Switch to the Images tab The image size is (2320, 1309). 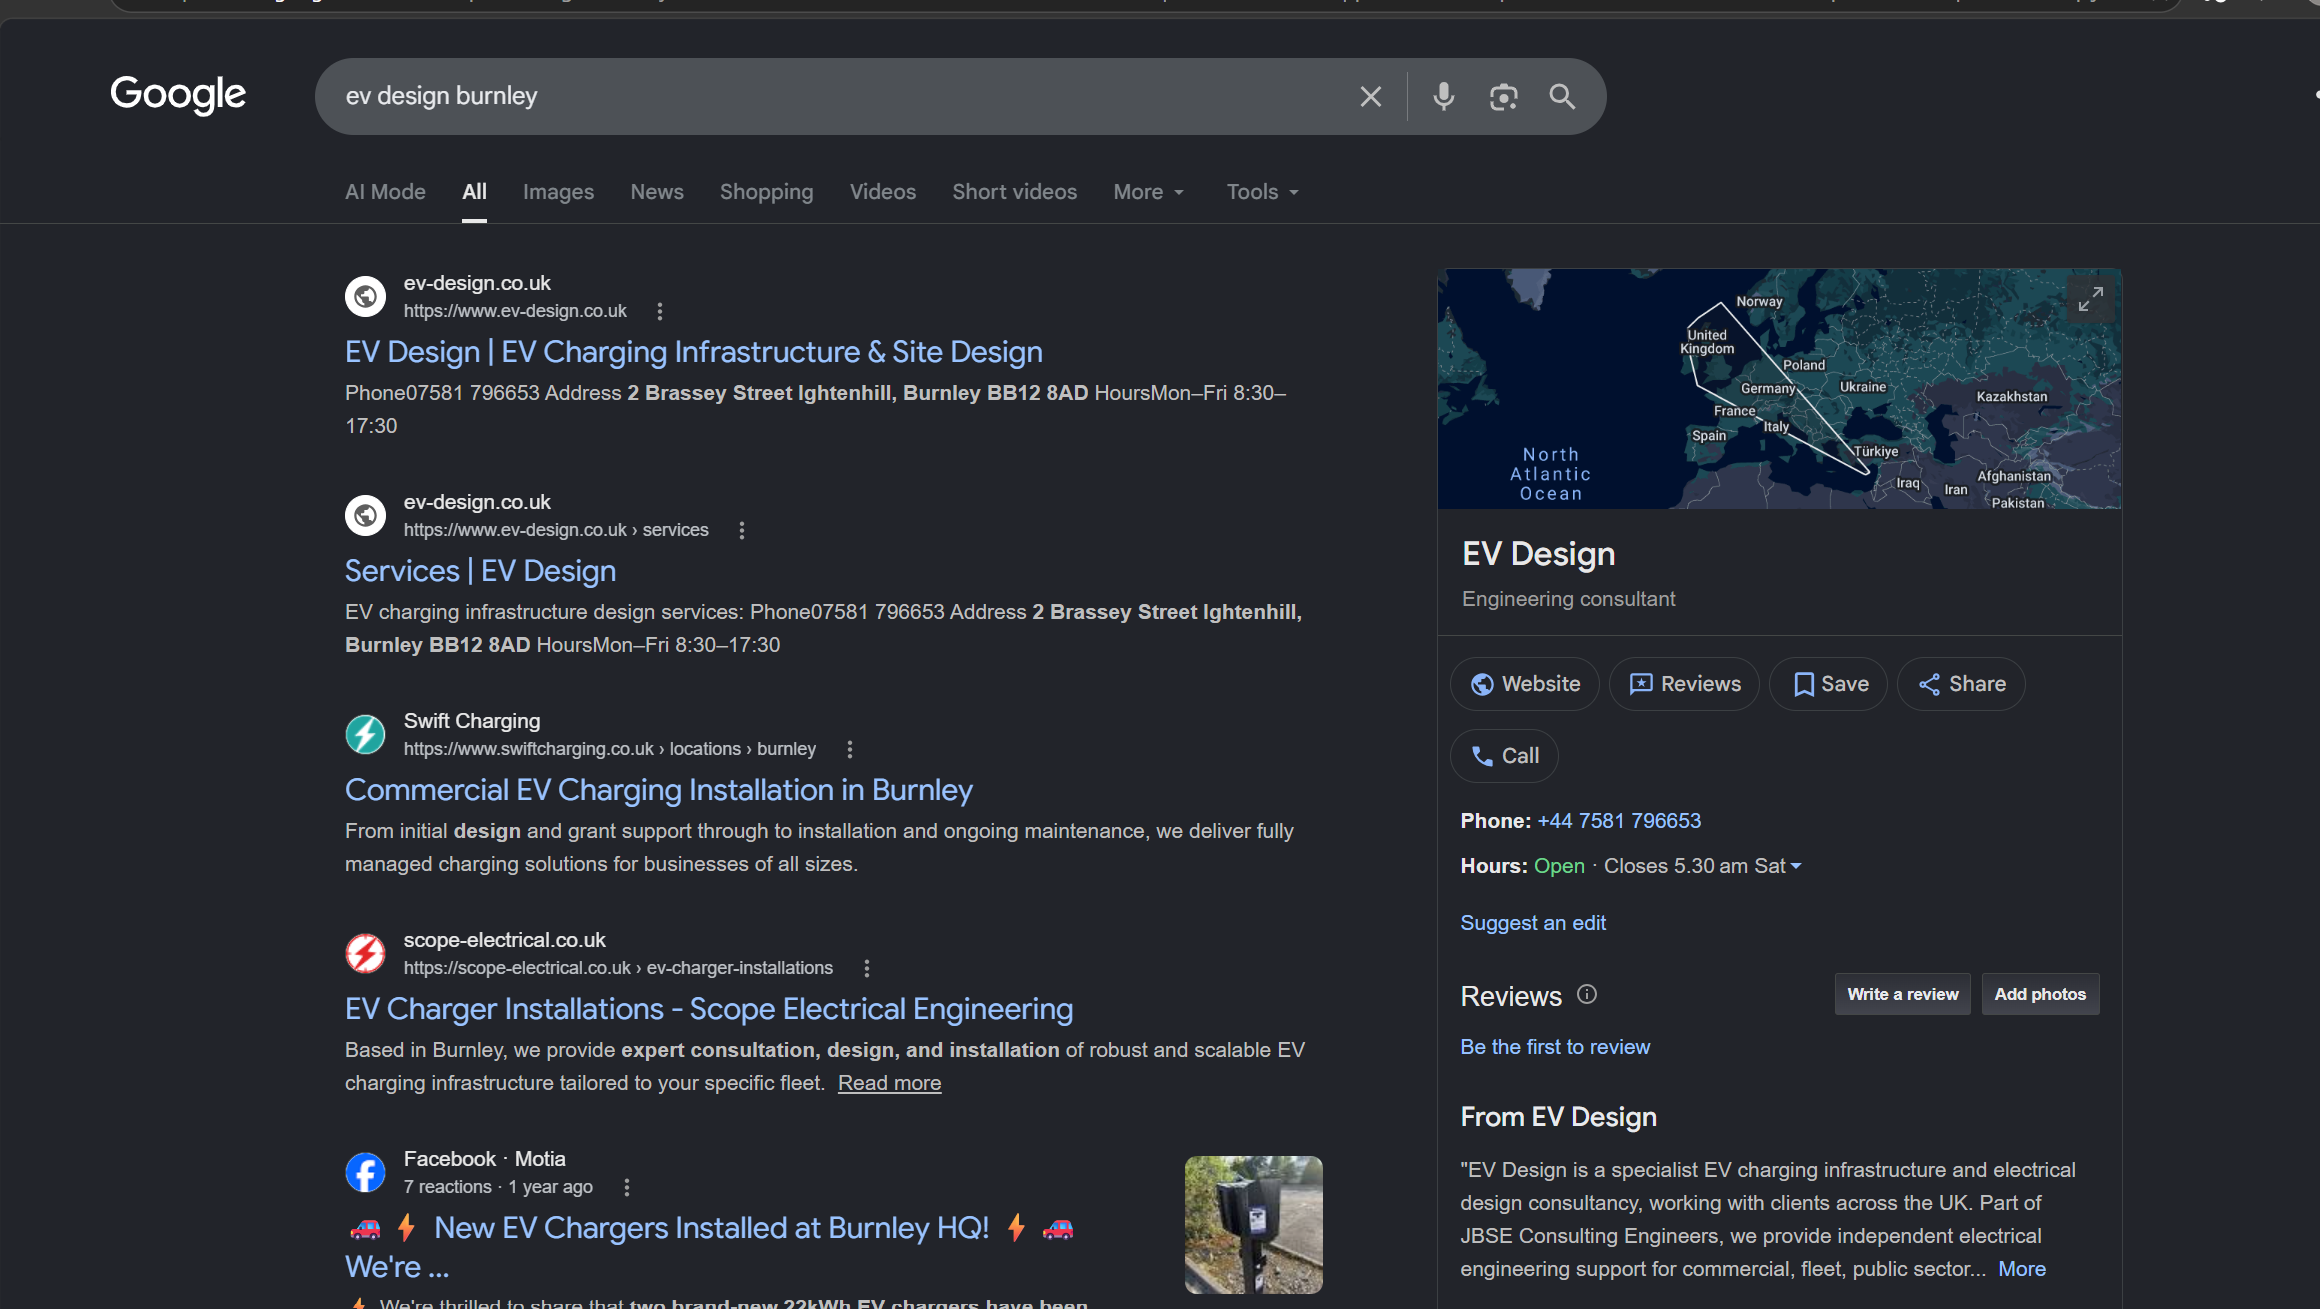(x=558, y=192)
